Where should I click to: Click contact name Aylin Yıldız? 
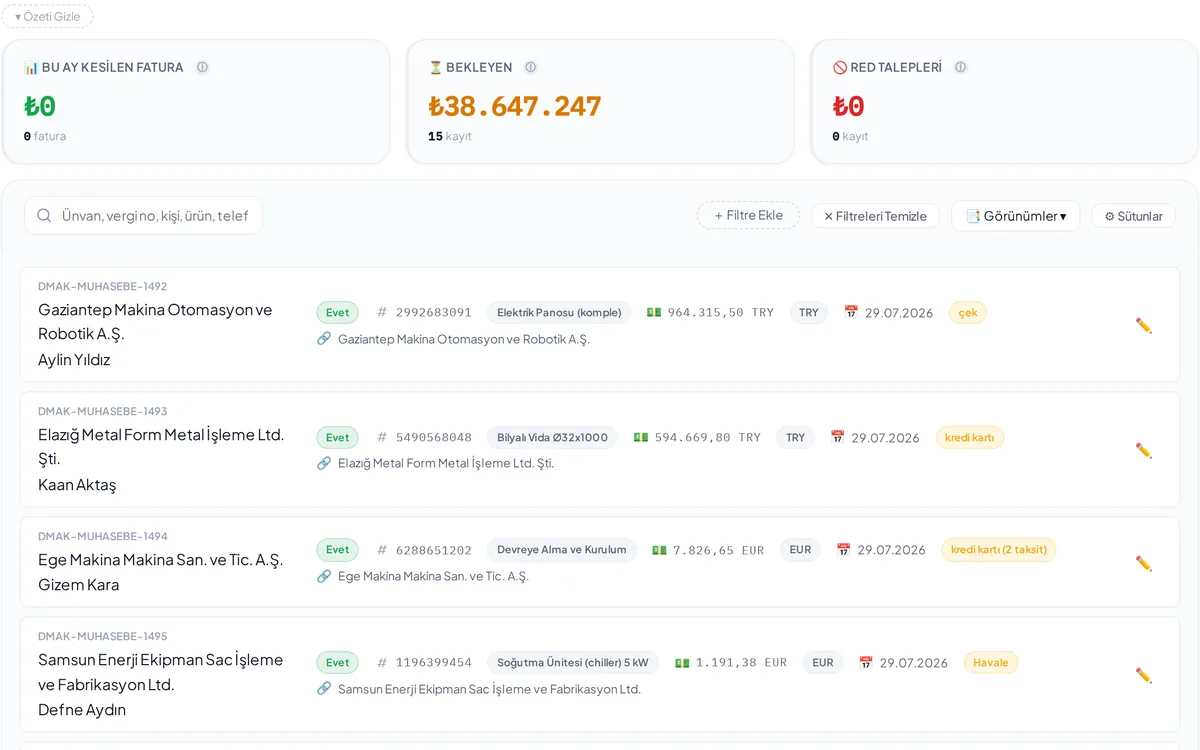tap(74, 360)
